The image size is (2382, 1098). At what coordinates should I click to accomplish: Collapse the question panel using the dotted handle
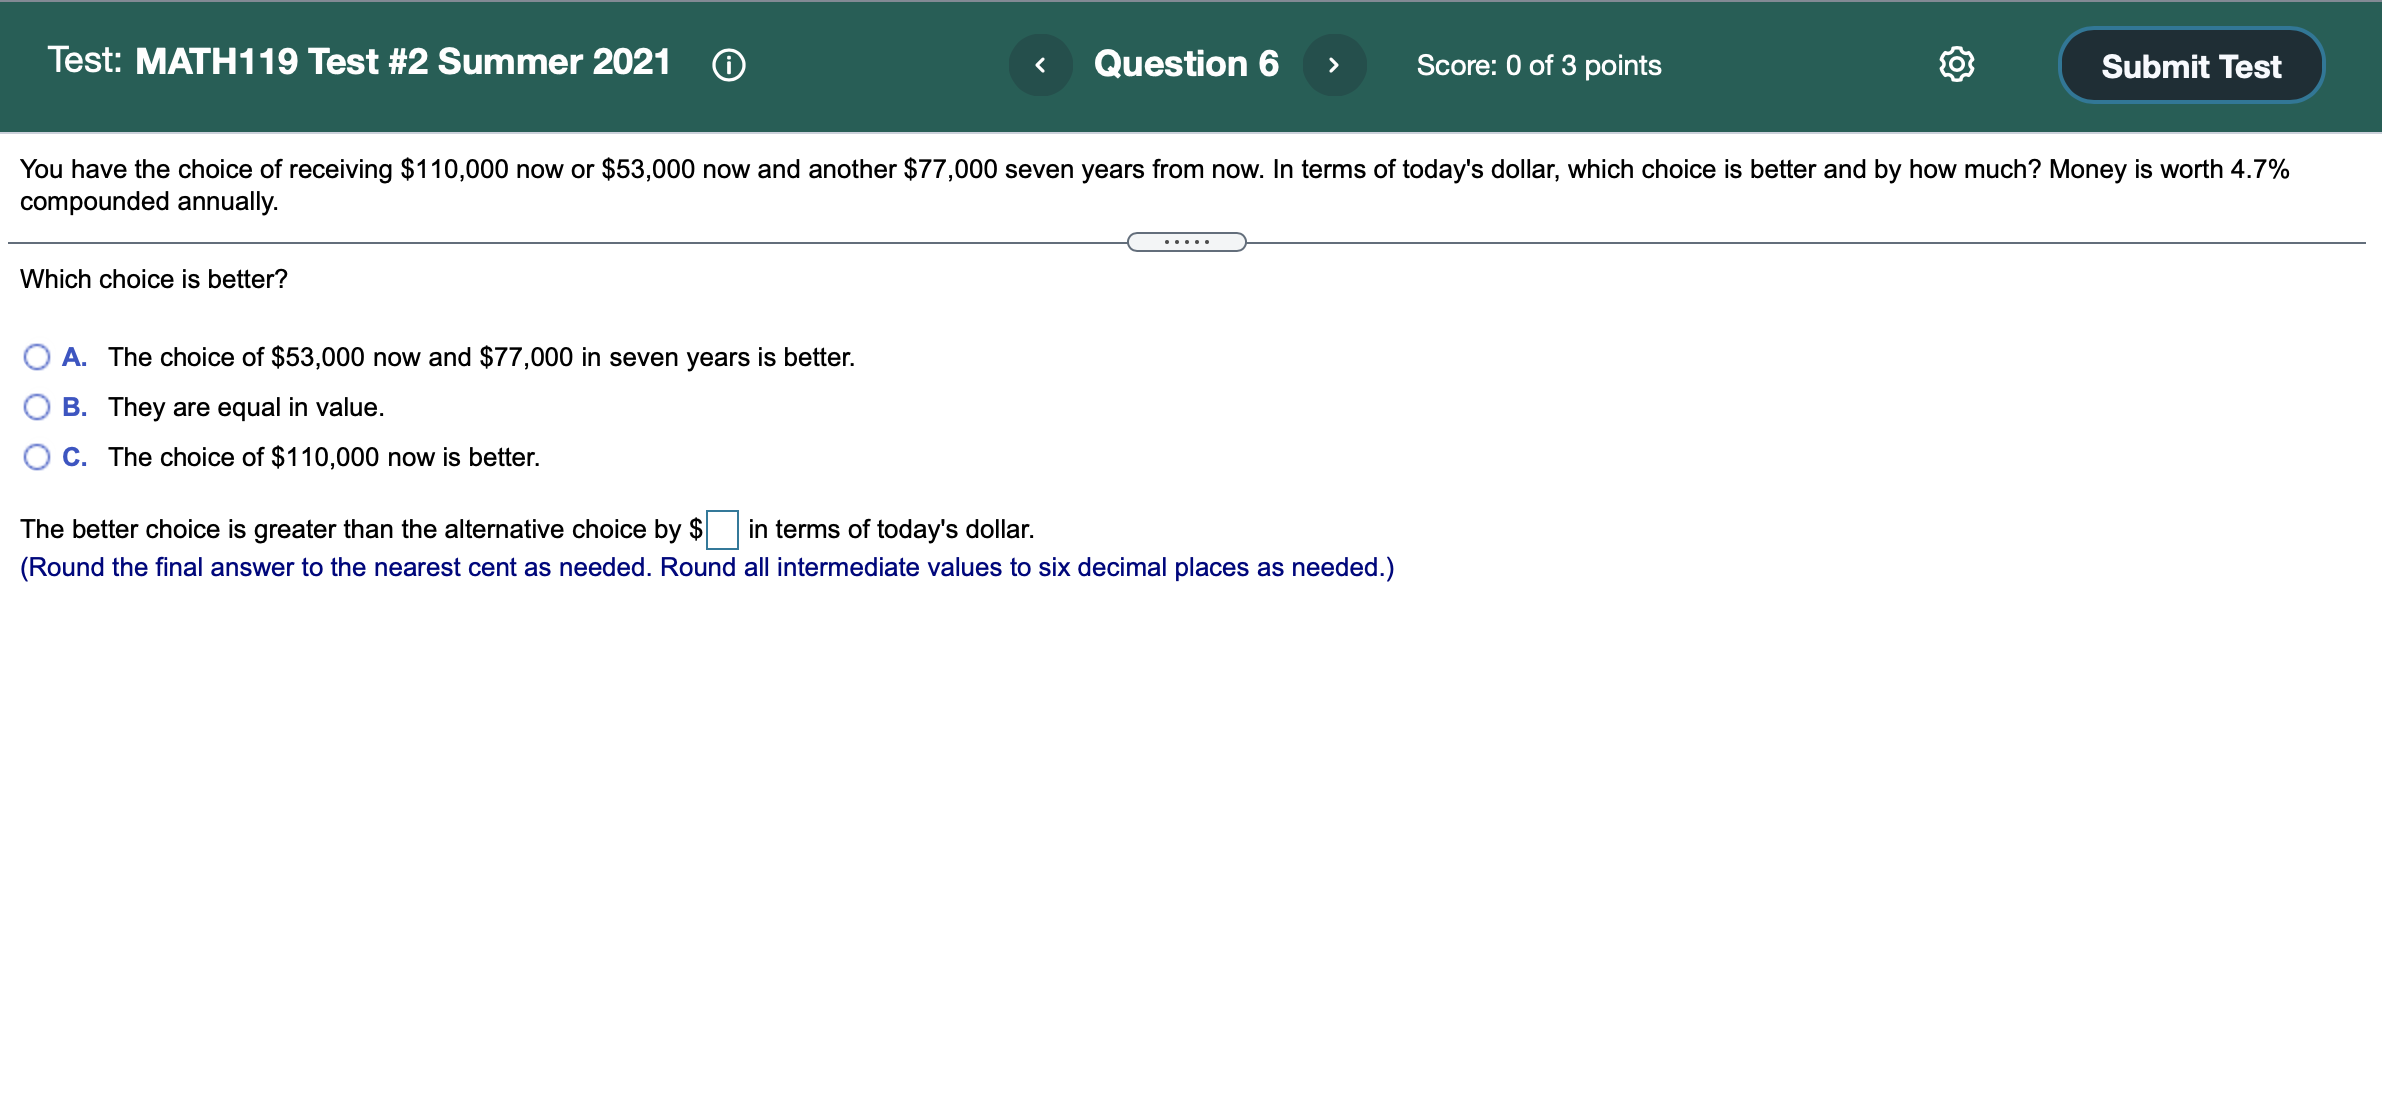pyautogui.click(x=1186, y=241)
